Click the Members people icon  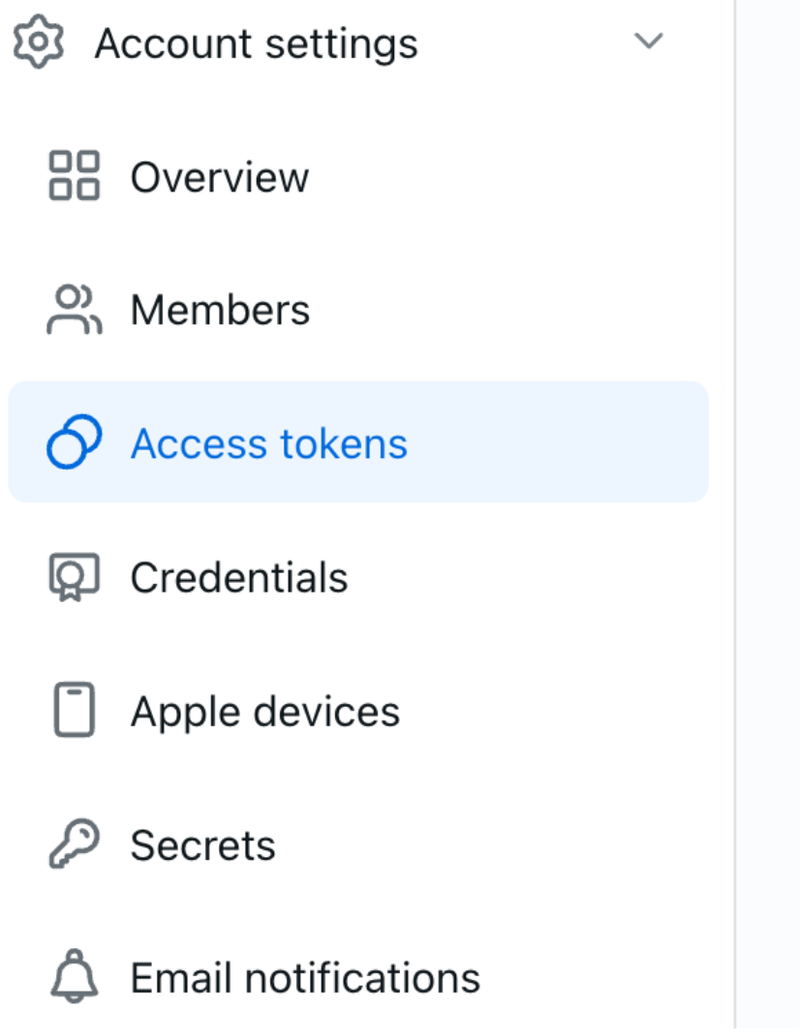click(74, 309)
